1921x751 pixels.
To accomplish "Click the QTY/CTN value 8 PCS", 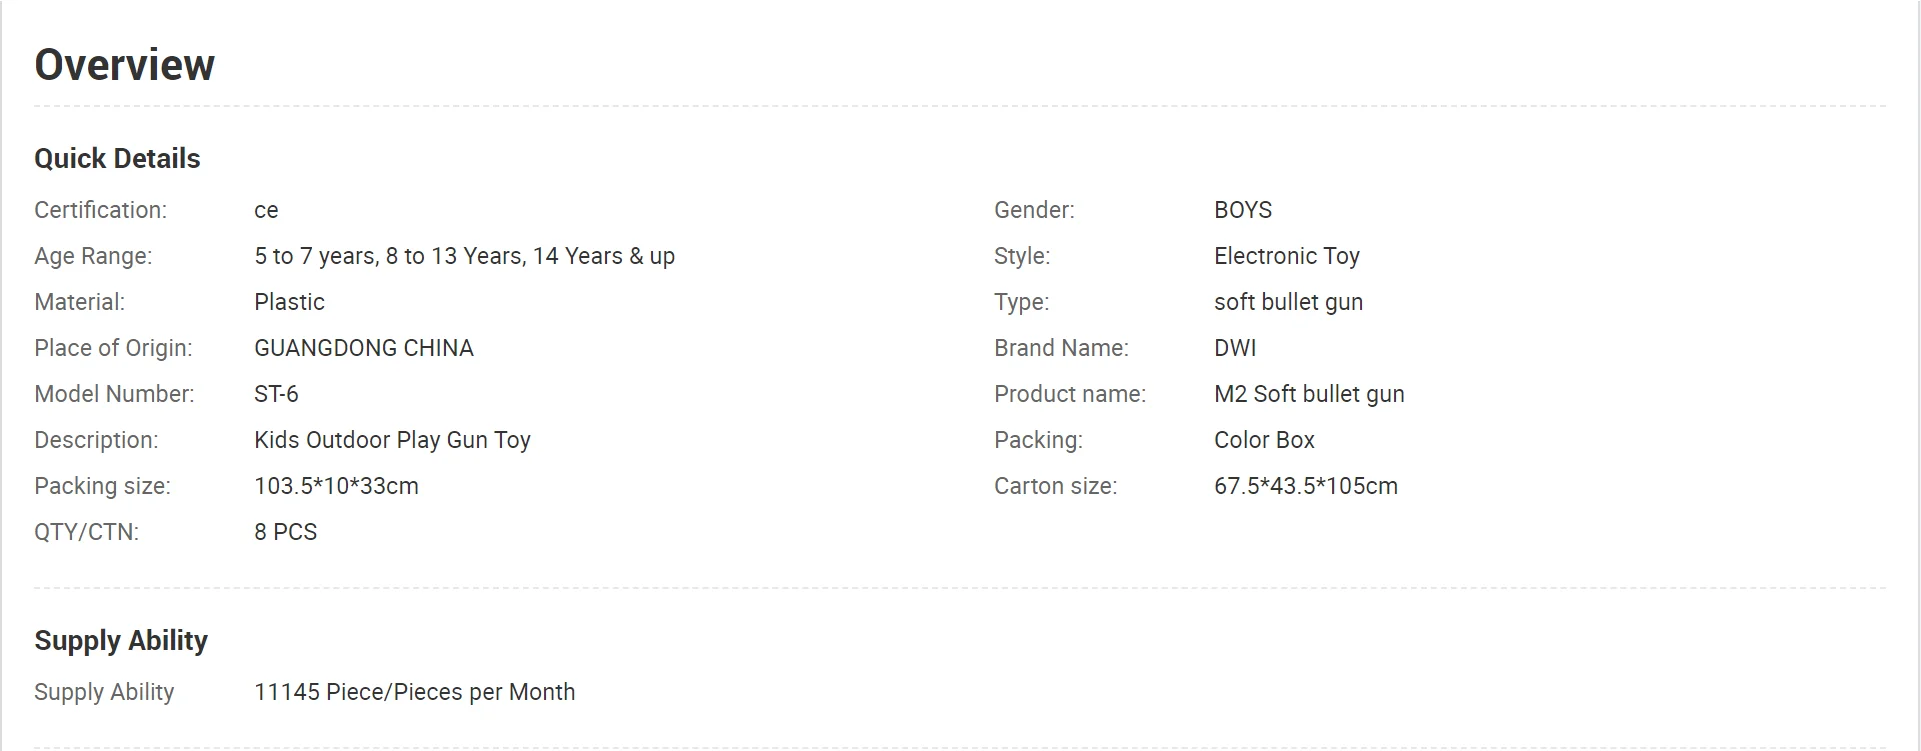I will (285, 532).
